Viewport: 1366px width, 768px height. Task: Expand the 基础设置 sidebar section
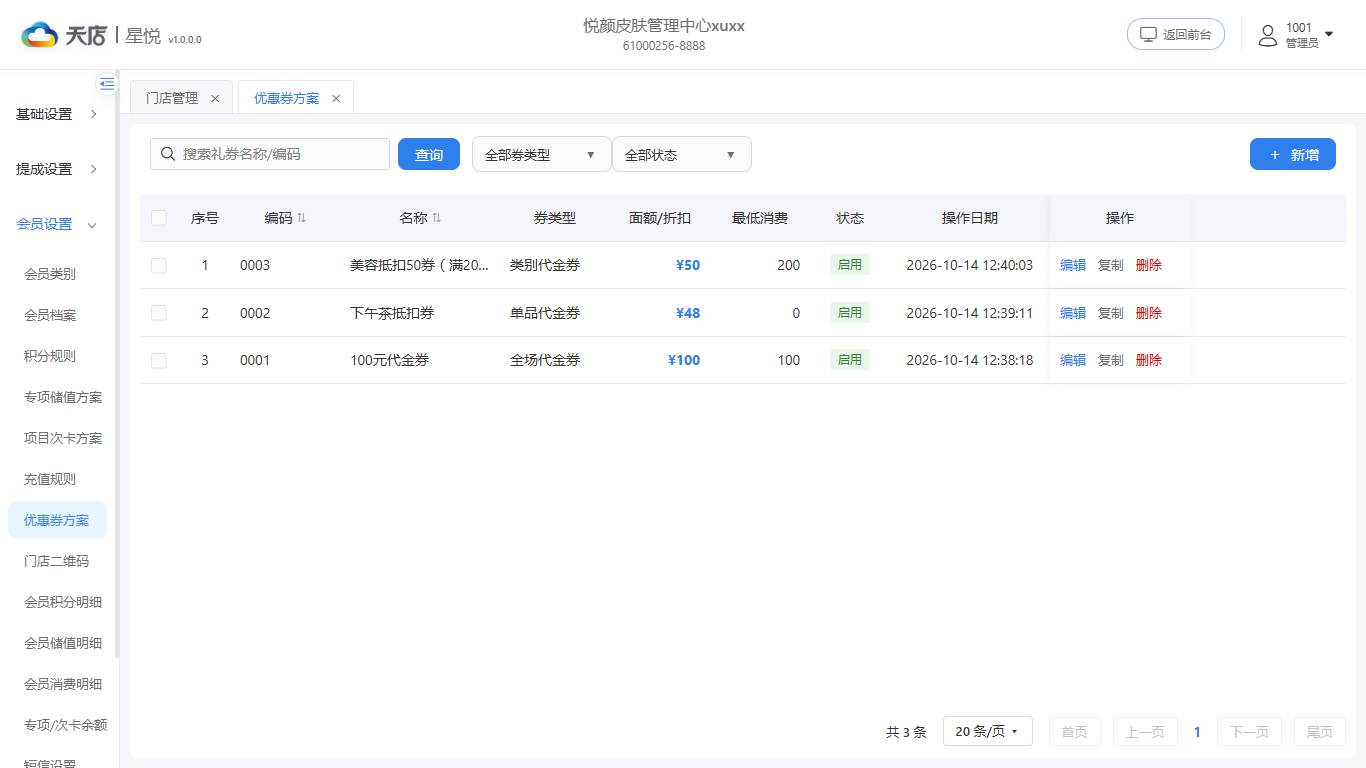pyautogui.click(x=58, y=114)
